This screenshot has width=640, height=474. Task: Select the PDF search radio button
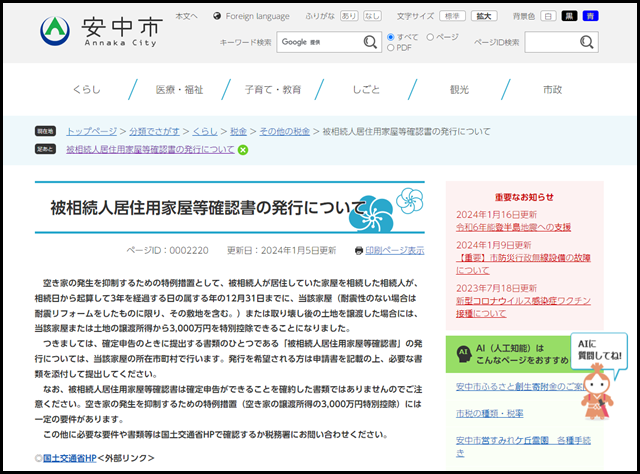(x=391, y=48)
